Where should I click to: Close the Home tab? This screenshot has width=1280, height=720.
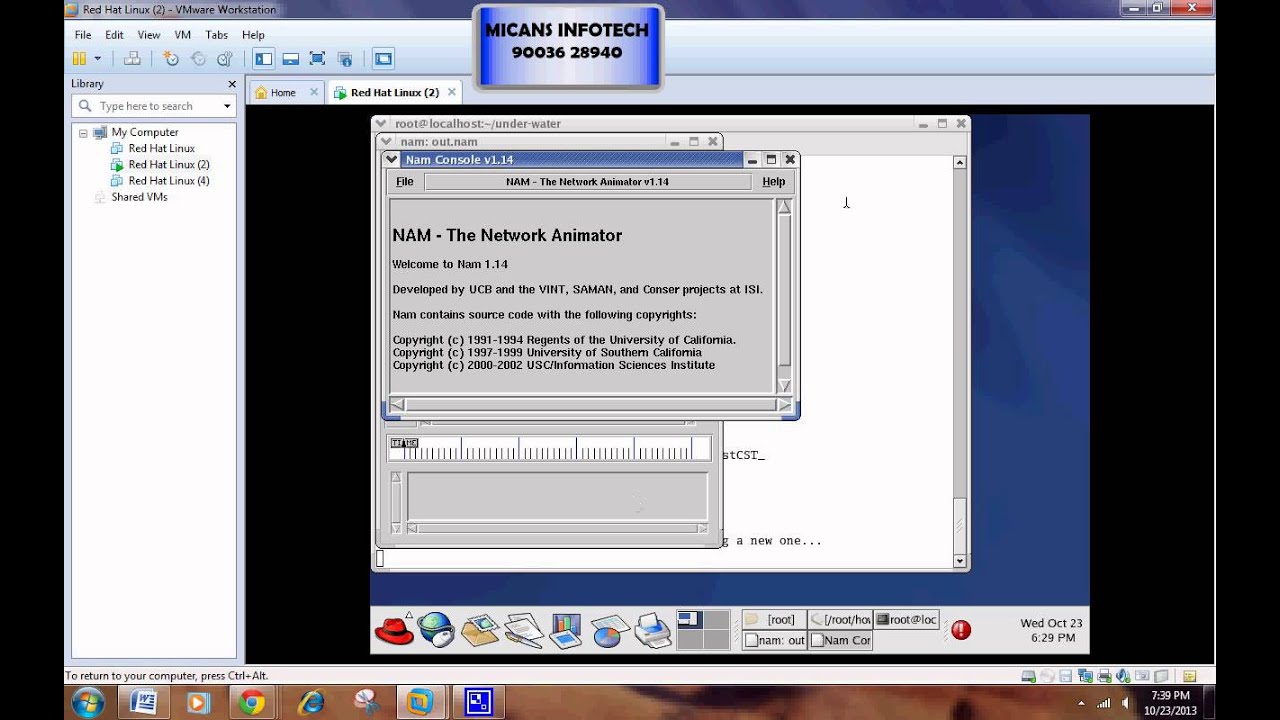point(313,92)
